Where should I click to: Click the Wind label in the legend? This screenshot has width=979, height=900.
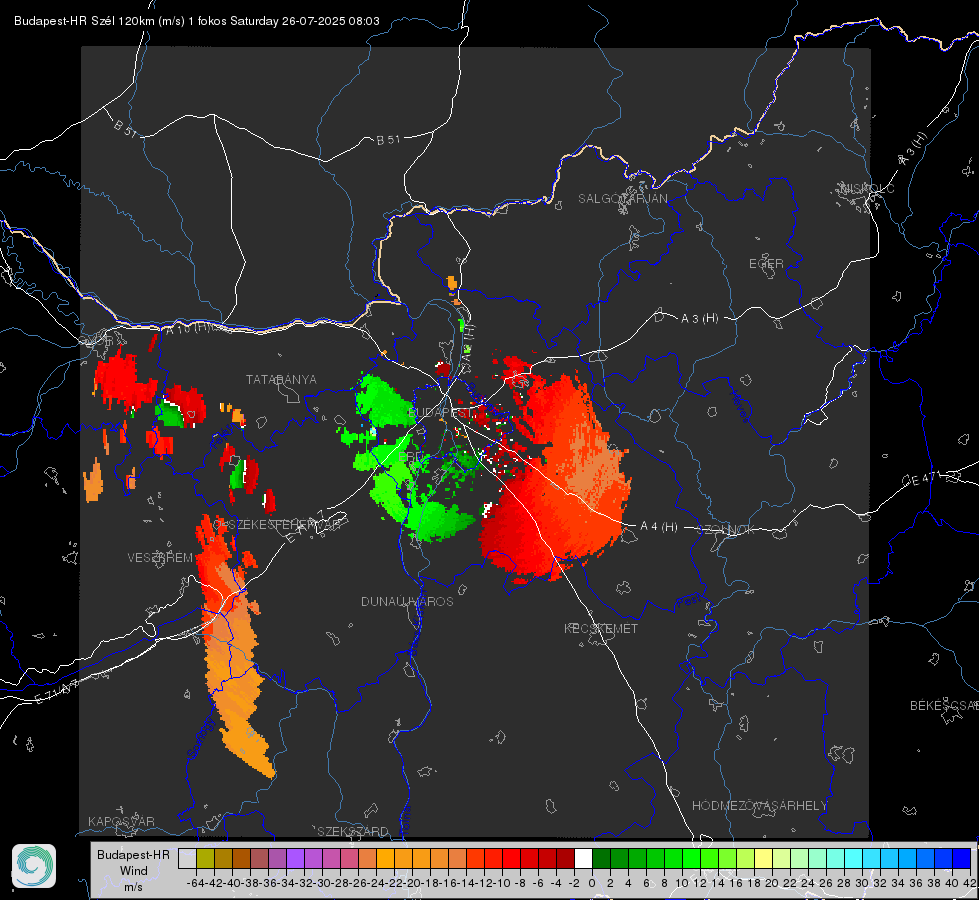(134, 871)
